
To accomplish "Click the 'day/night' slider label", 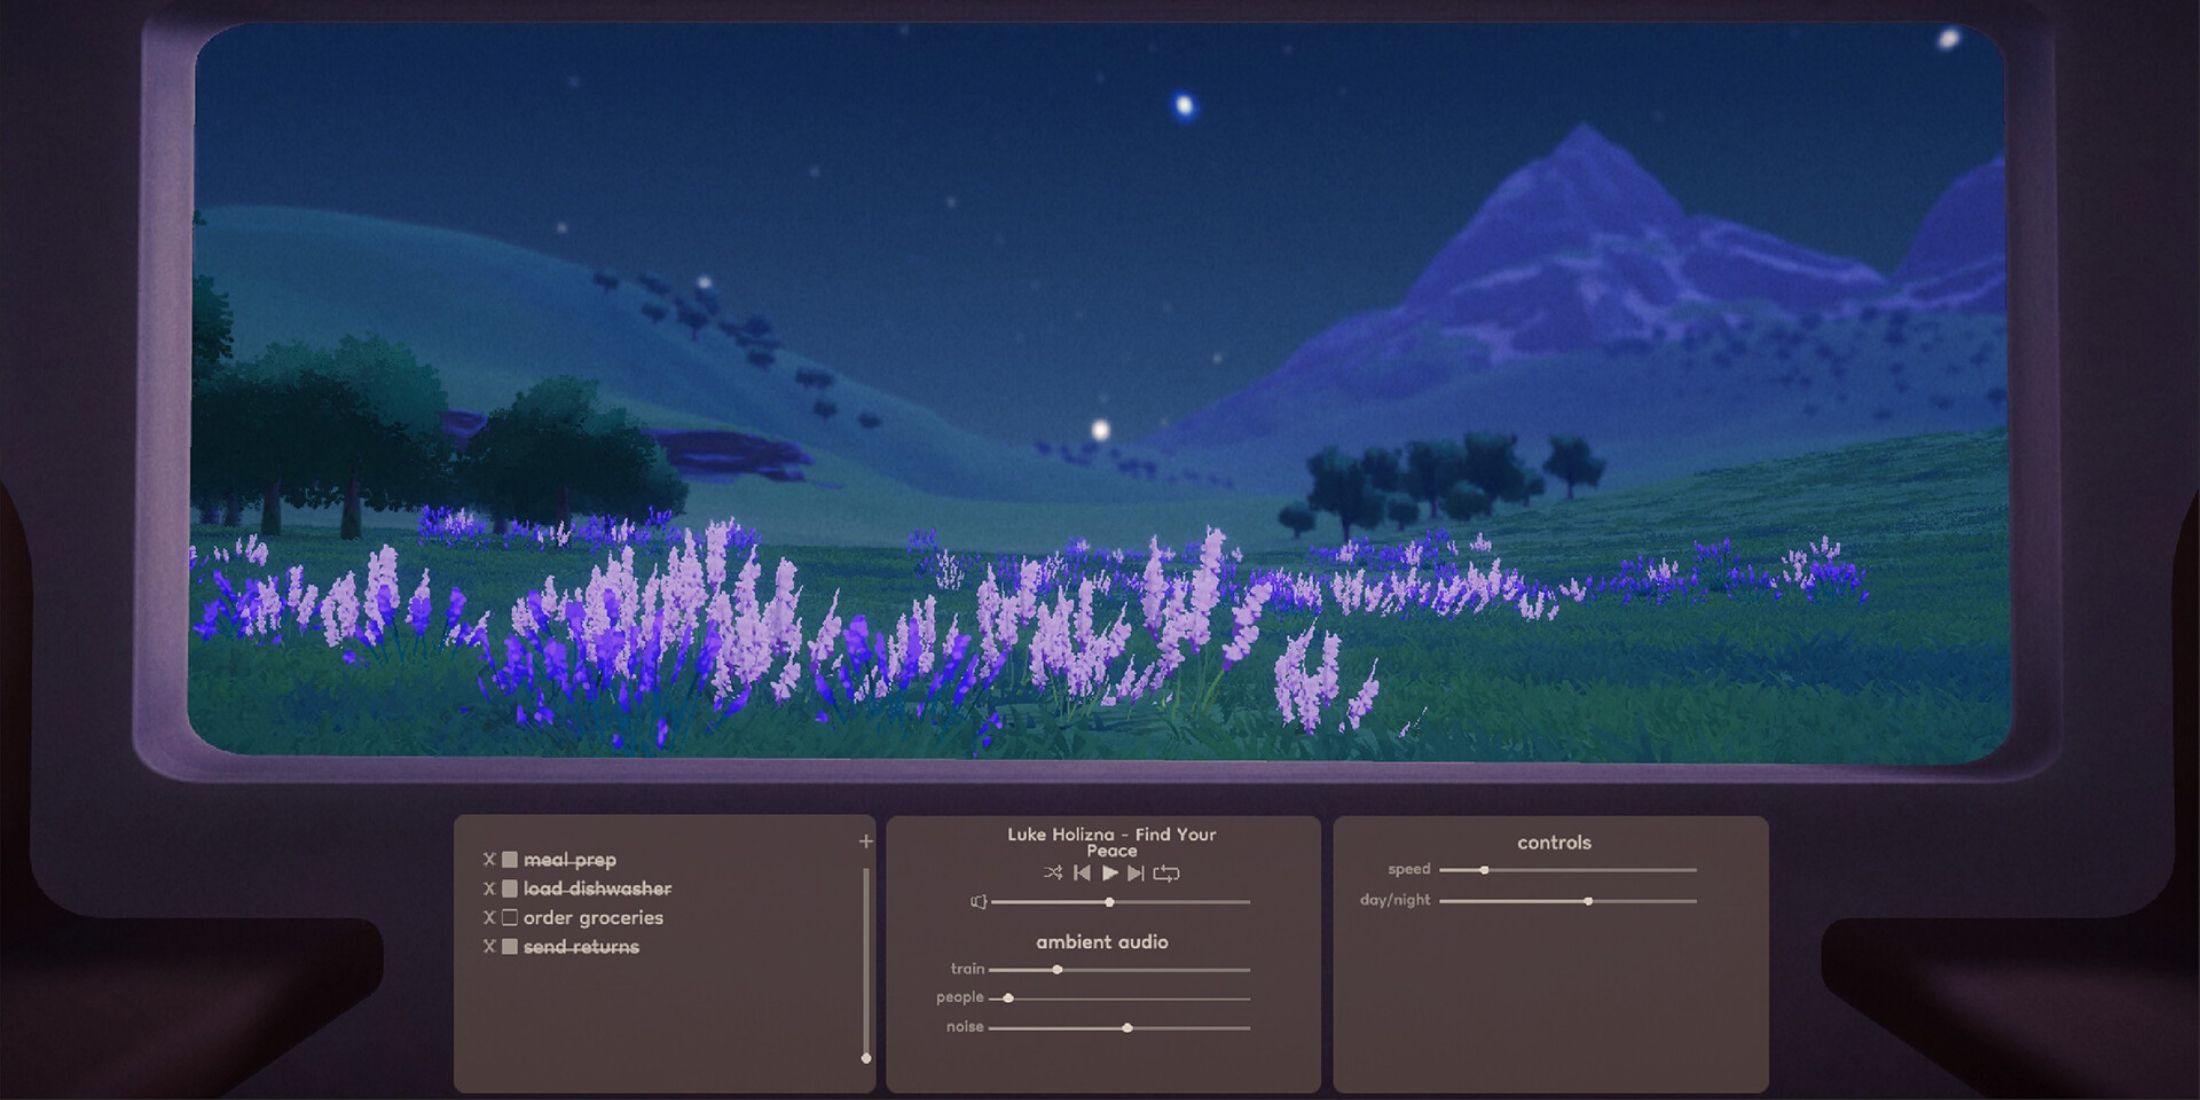I will [1395, 900].
